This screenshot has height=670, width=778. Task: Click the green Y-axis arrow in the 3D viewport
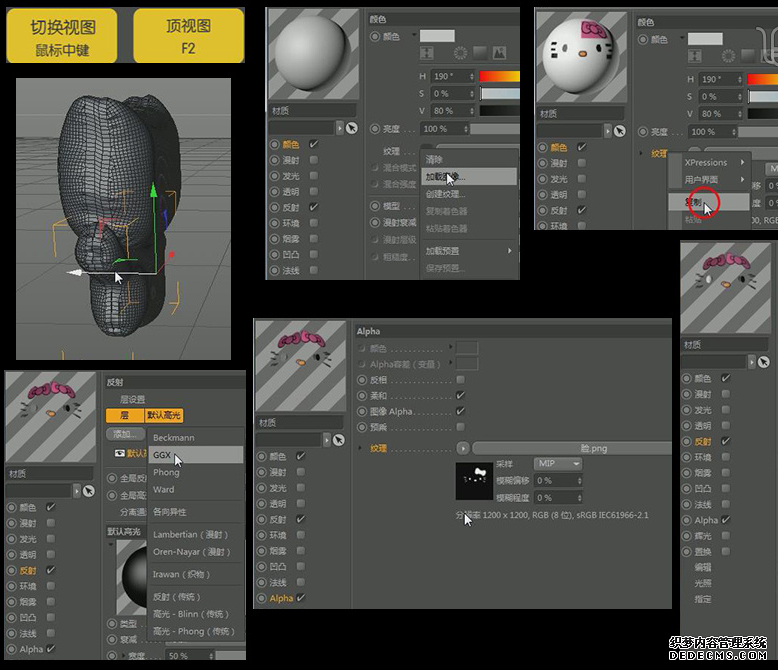pos(154,190)
